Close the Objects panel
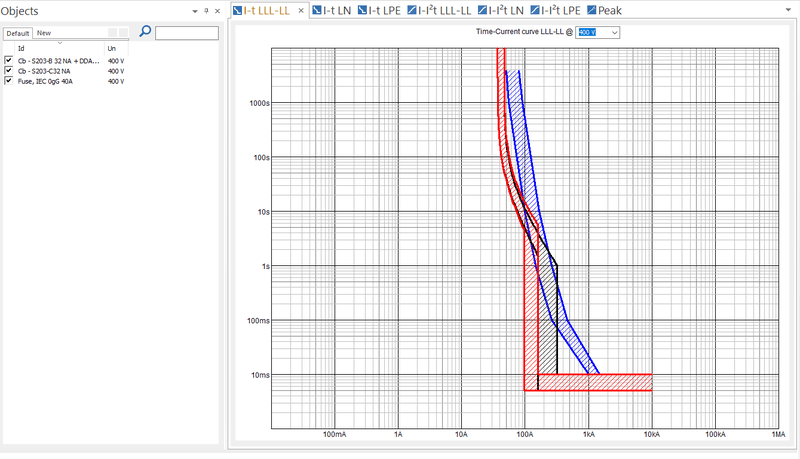 [x=217, y=11]
